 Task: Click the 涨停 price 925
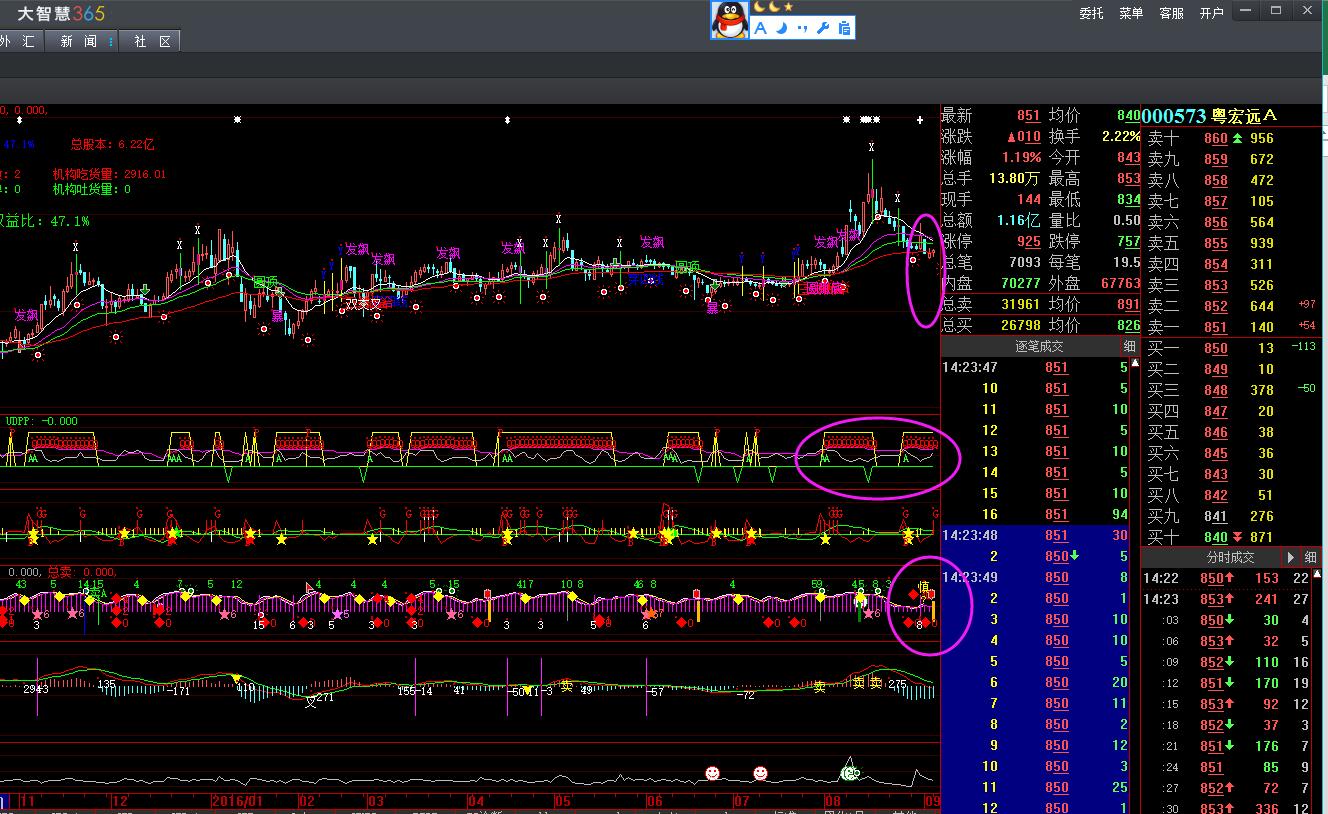(1028, 242)
